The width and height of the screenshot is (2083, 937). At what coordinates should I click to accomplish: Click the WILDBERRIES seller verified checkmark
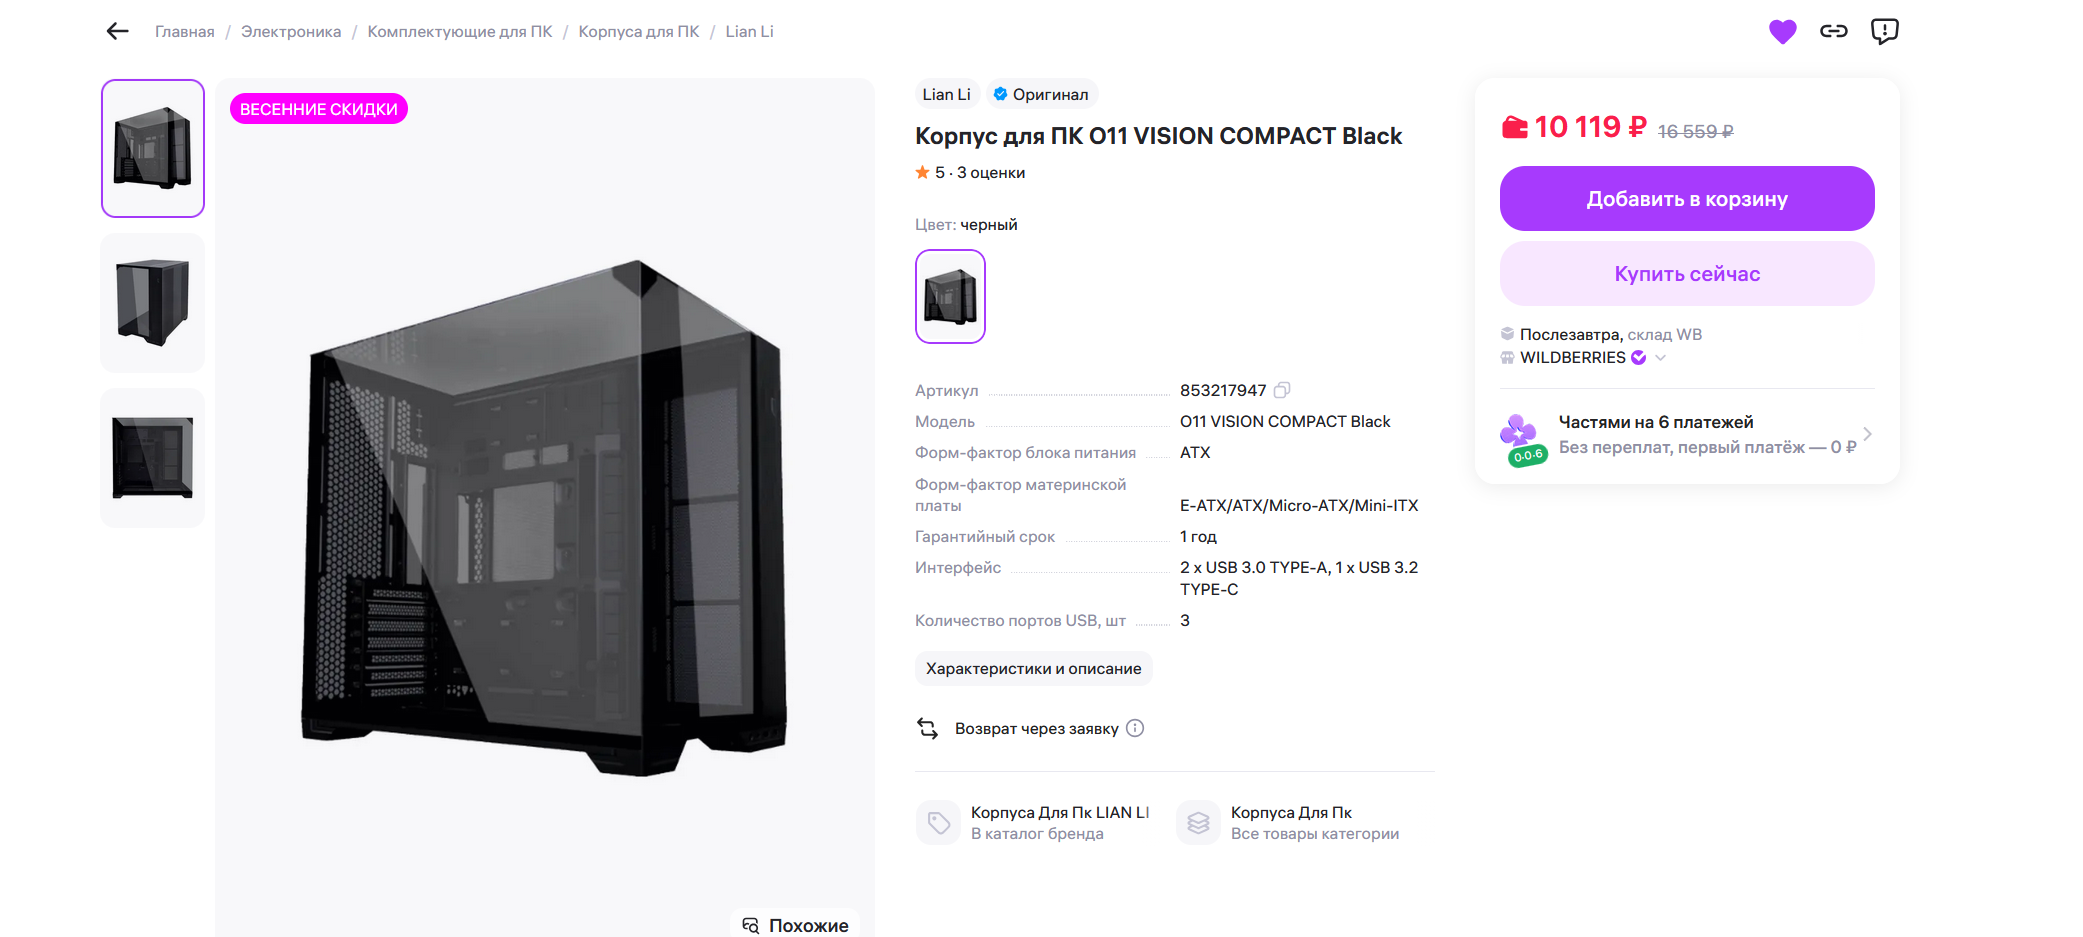tap(1638, 358)
